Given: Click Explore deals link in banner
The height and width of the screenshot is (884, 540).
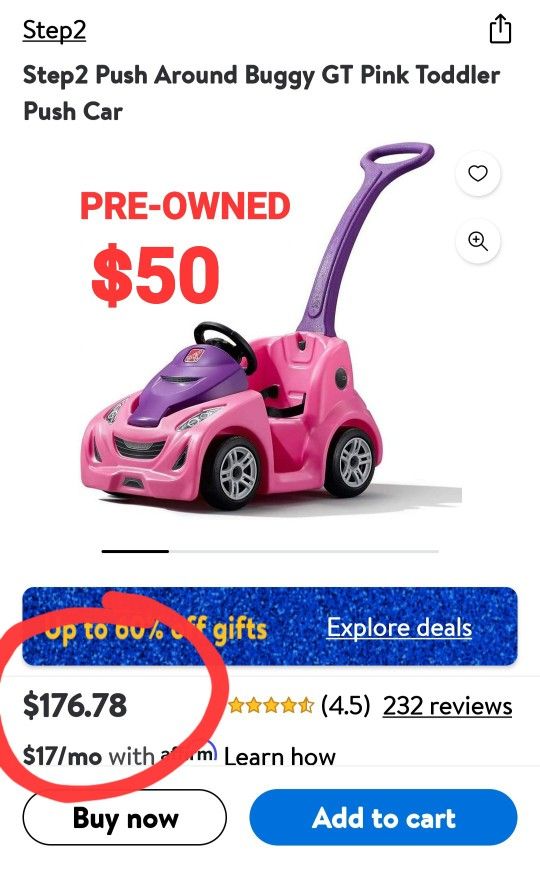Looking at the screenshot, I should [x=399, y=627].
